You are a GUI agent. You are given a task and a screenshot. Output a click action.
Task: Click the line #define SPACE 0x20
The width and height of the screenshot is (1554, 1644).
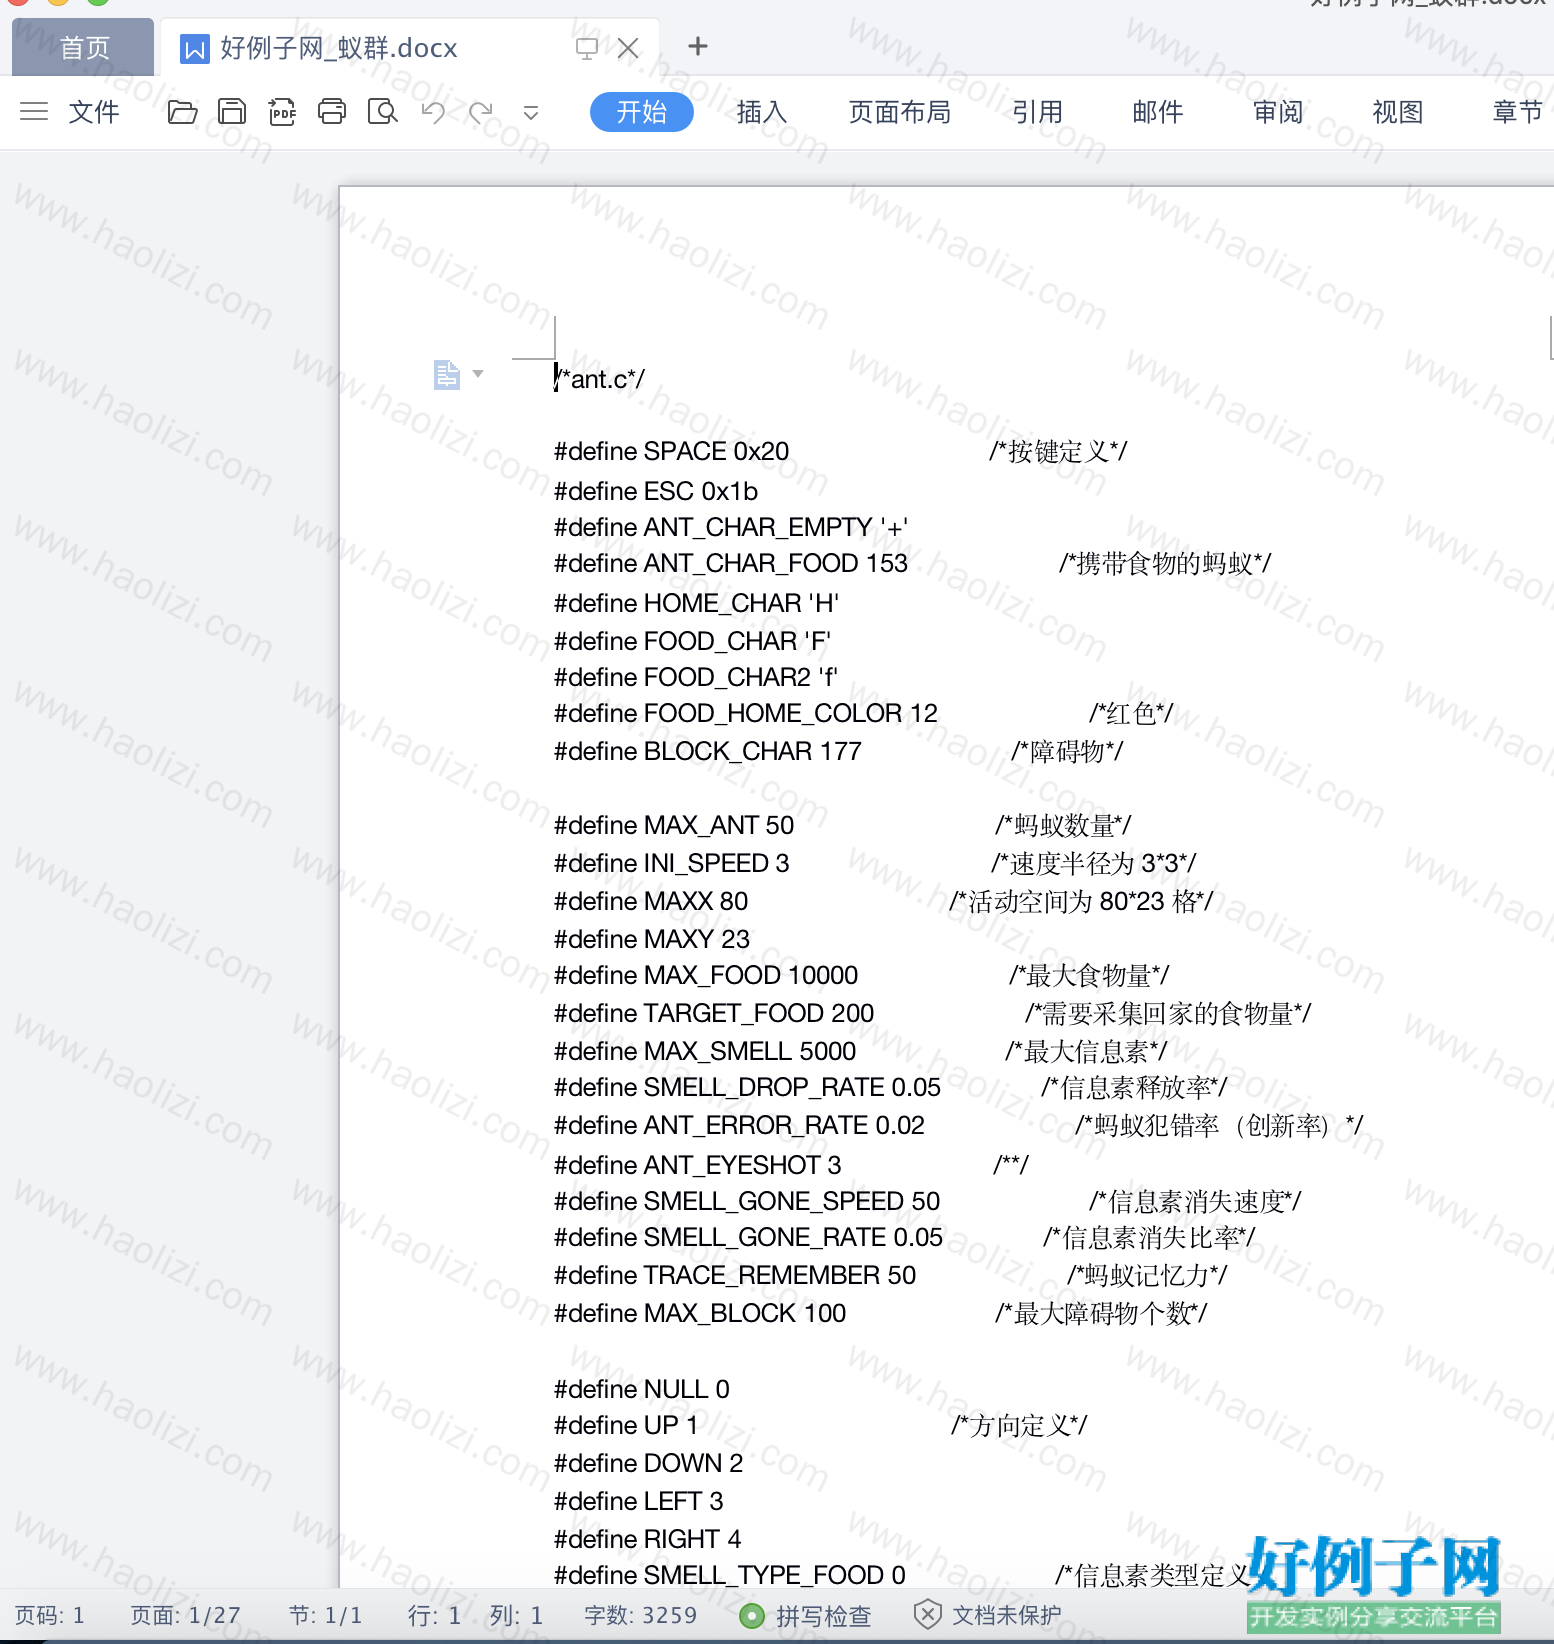tap(671, 451)
